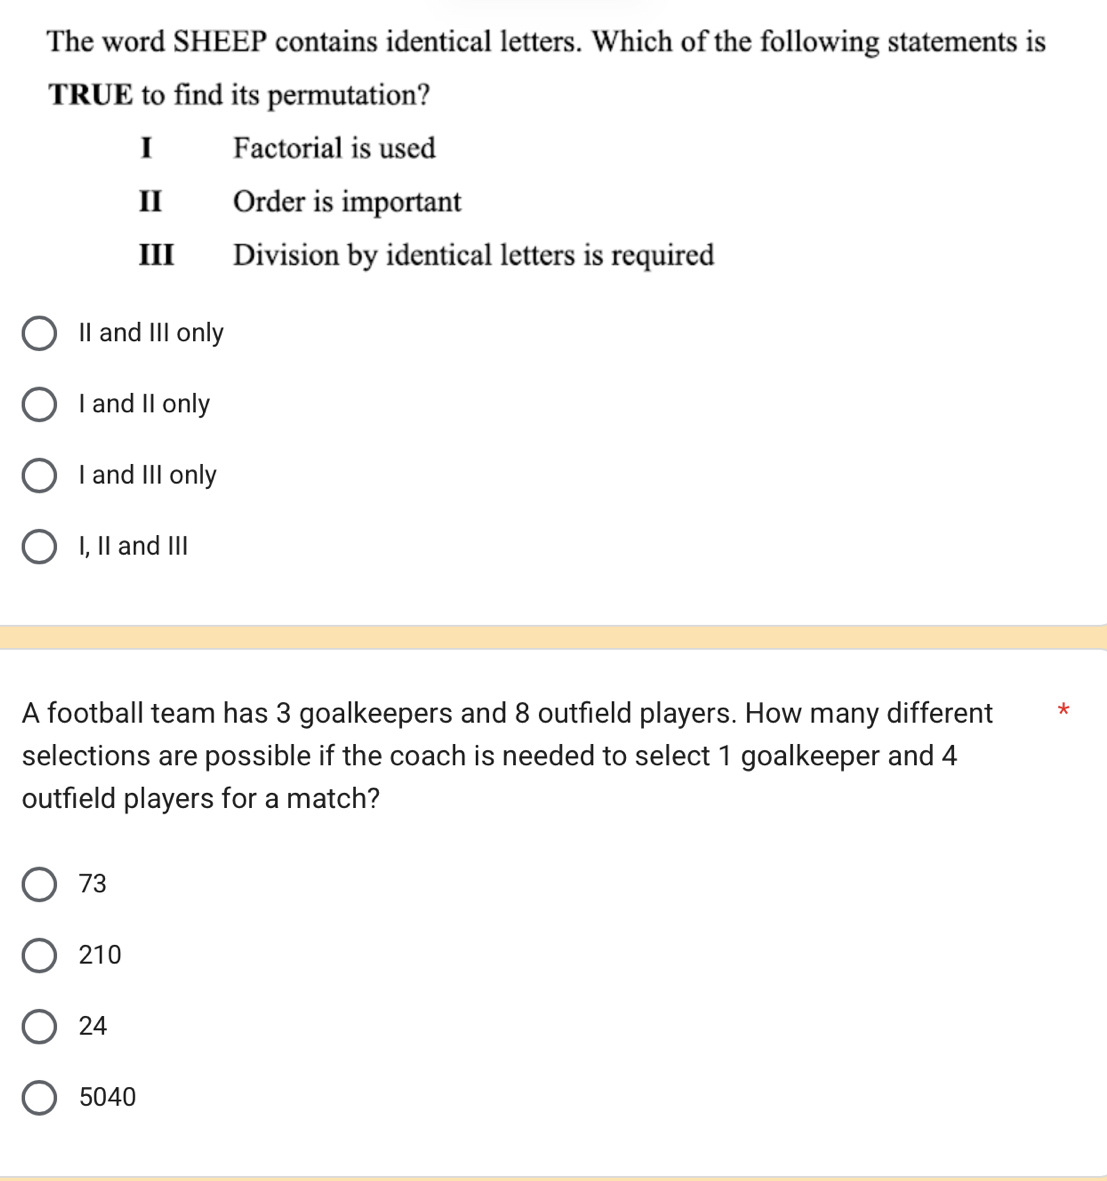Pick the 24 radio button
This screenshot has width=1107, height=1181.
coord(39,1027)
